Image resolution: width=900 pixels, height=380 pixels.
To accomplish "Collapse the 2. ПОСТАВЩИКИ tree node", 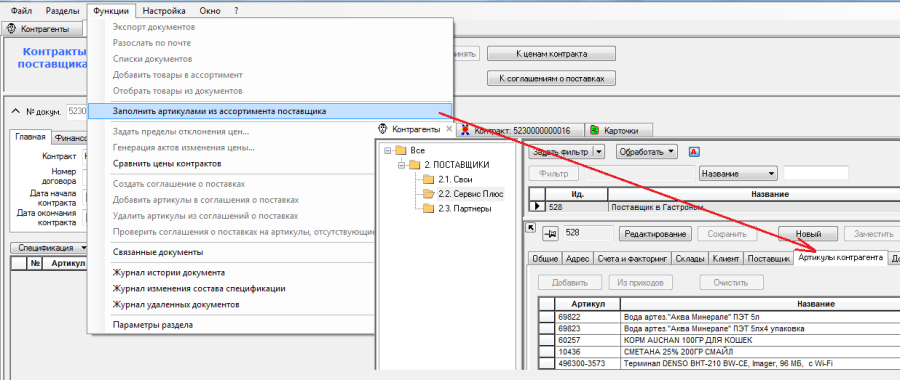I will tap(402, 165).
